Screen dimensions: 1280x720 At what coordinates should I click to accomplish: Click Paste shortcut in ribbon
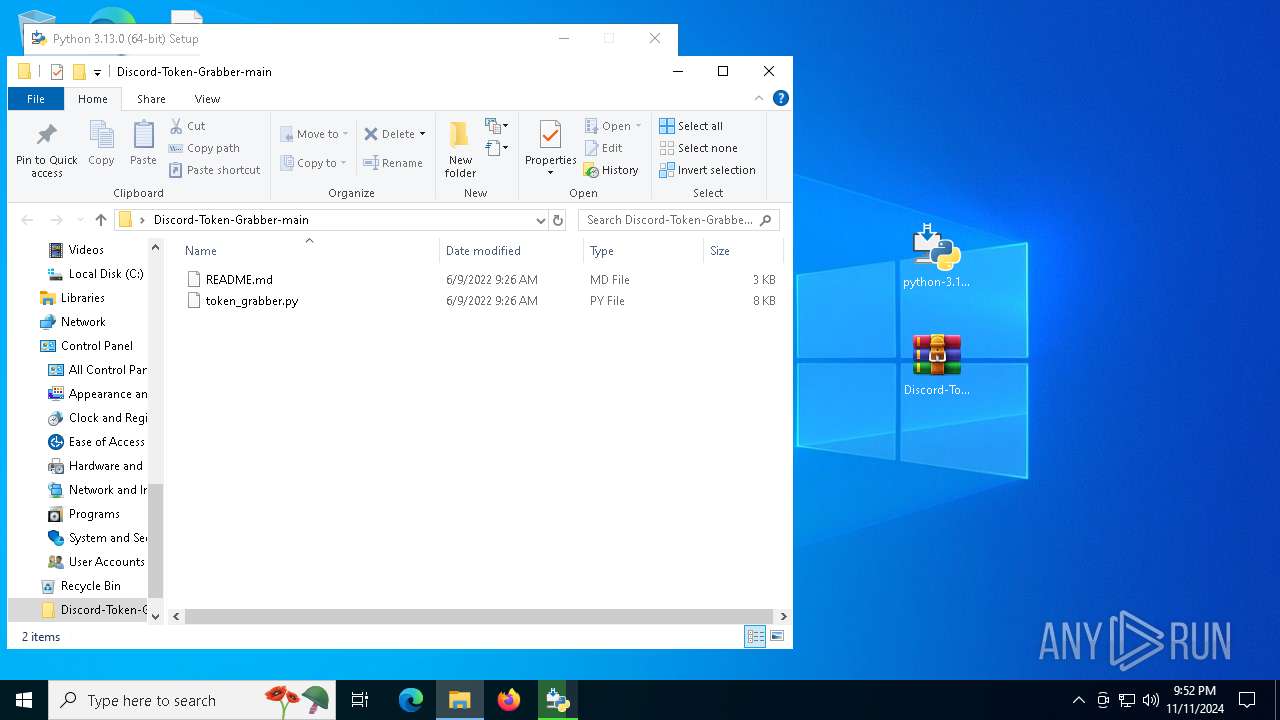(215, 170)
